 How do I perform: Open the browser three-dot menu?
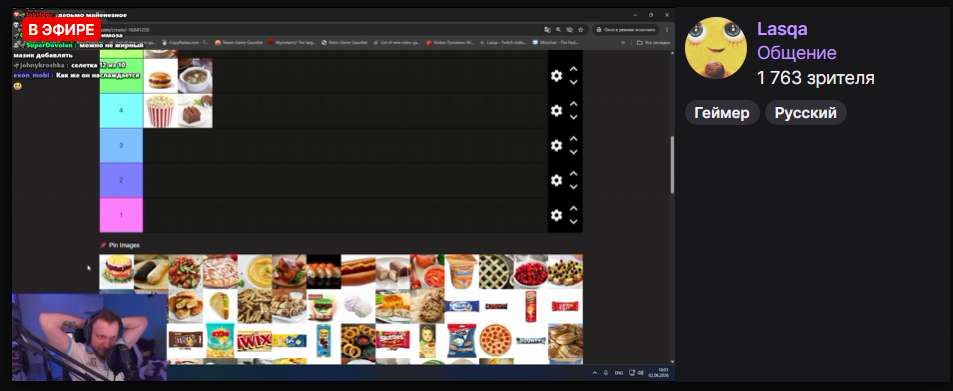tap(667, 29)
